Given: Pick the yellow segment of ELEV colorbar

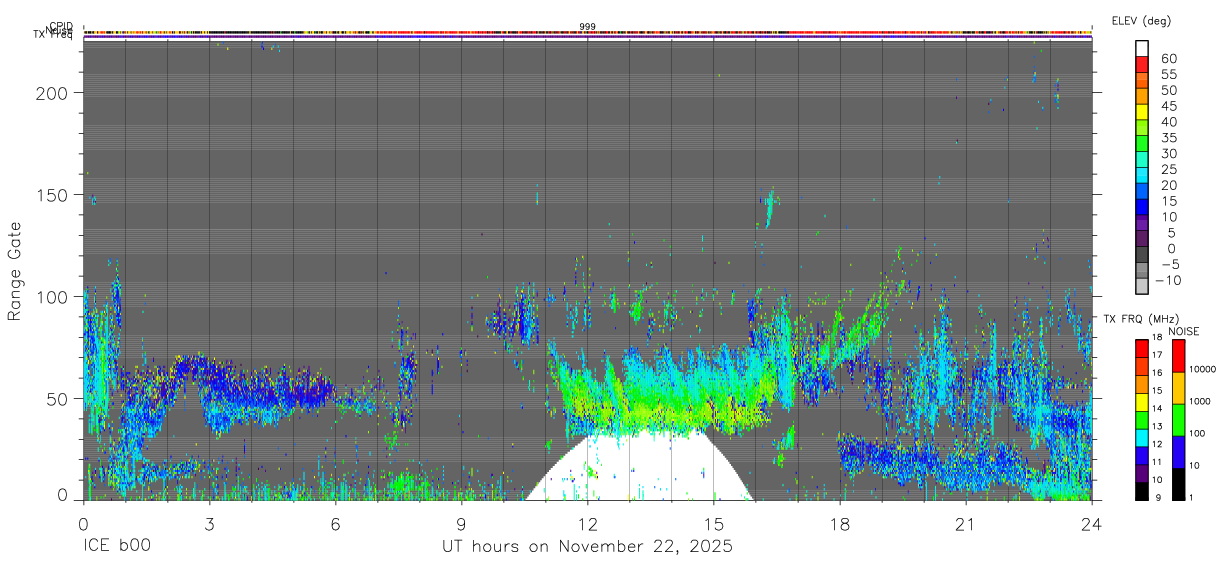Looking at the screenshot, I should [x=1142, y=112].
